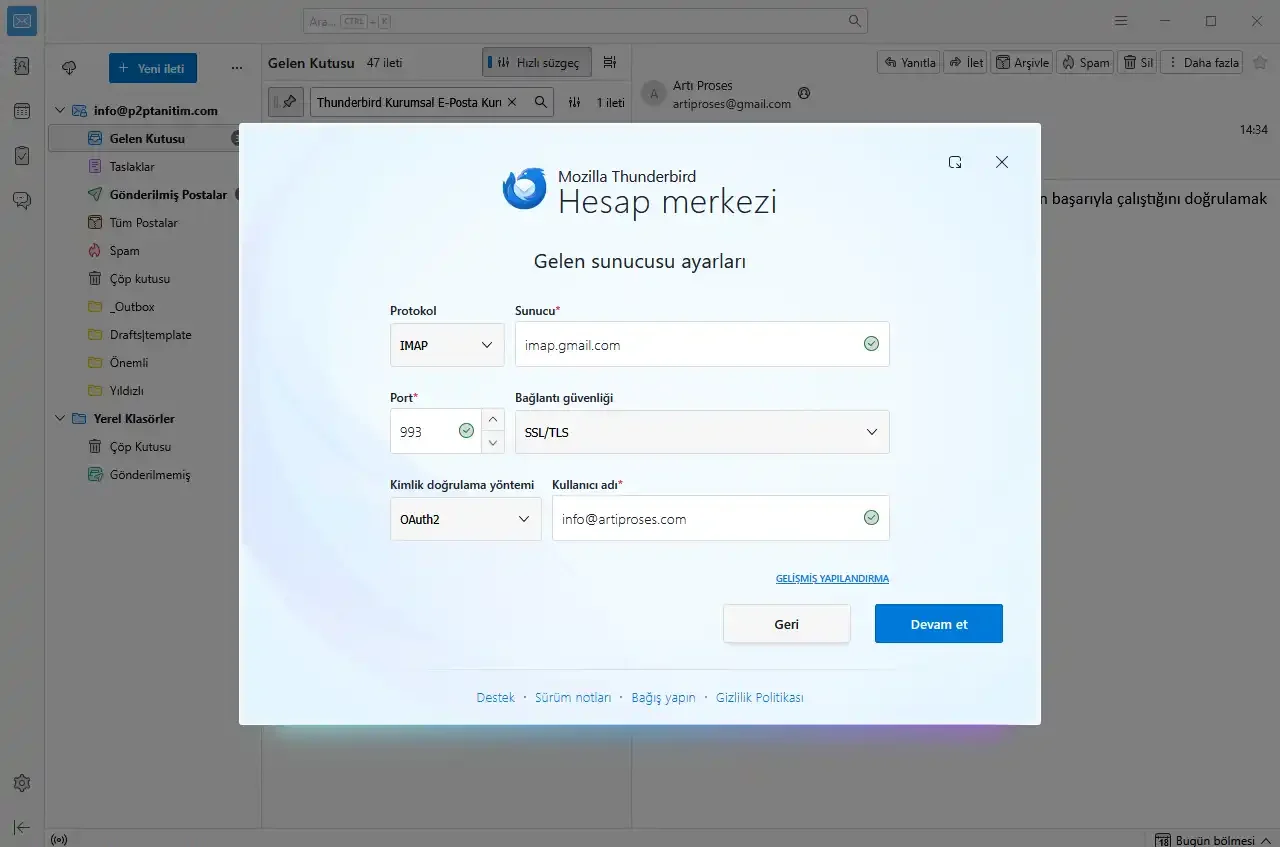Open the Chat space
1280x847 pixels.
tap(22, 200)
